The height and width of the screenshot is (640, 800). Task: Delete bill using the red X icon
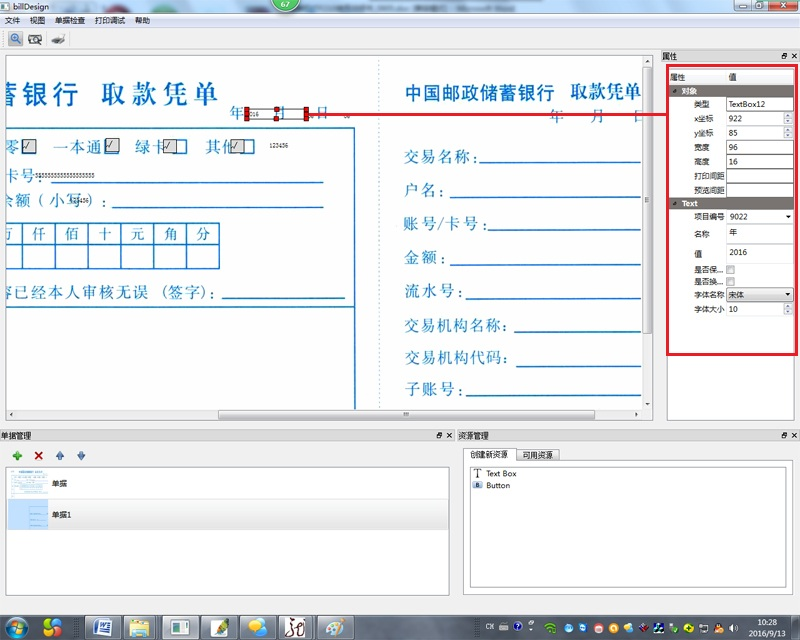pos(39,456)
